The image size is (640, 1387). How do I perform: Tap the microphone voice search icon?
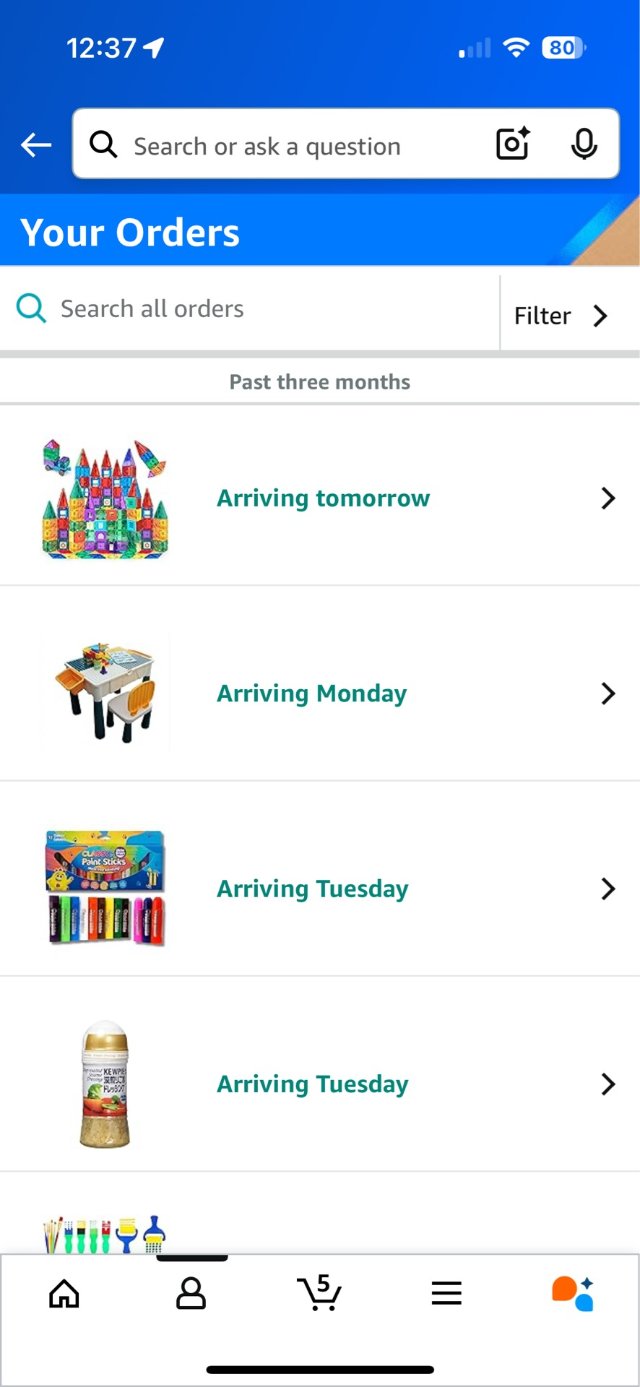click(x=584, y=145)
